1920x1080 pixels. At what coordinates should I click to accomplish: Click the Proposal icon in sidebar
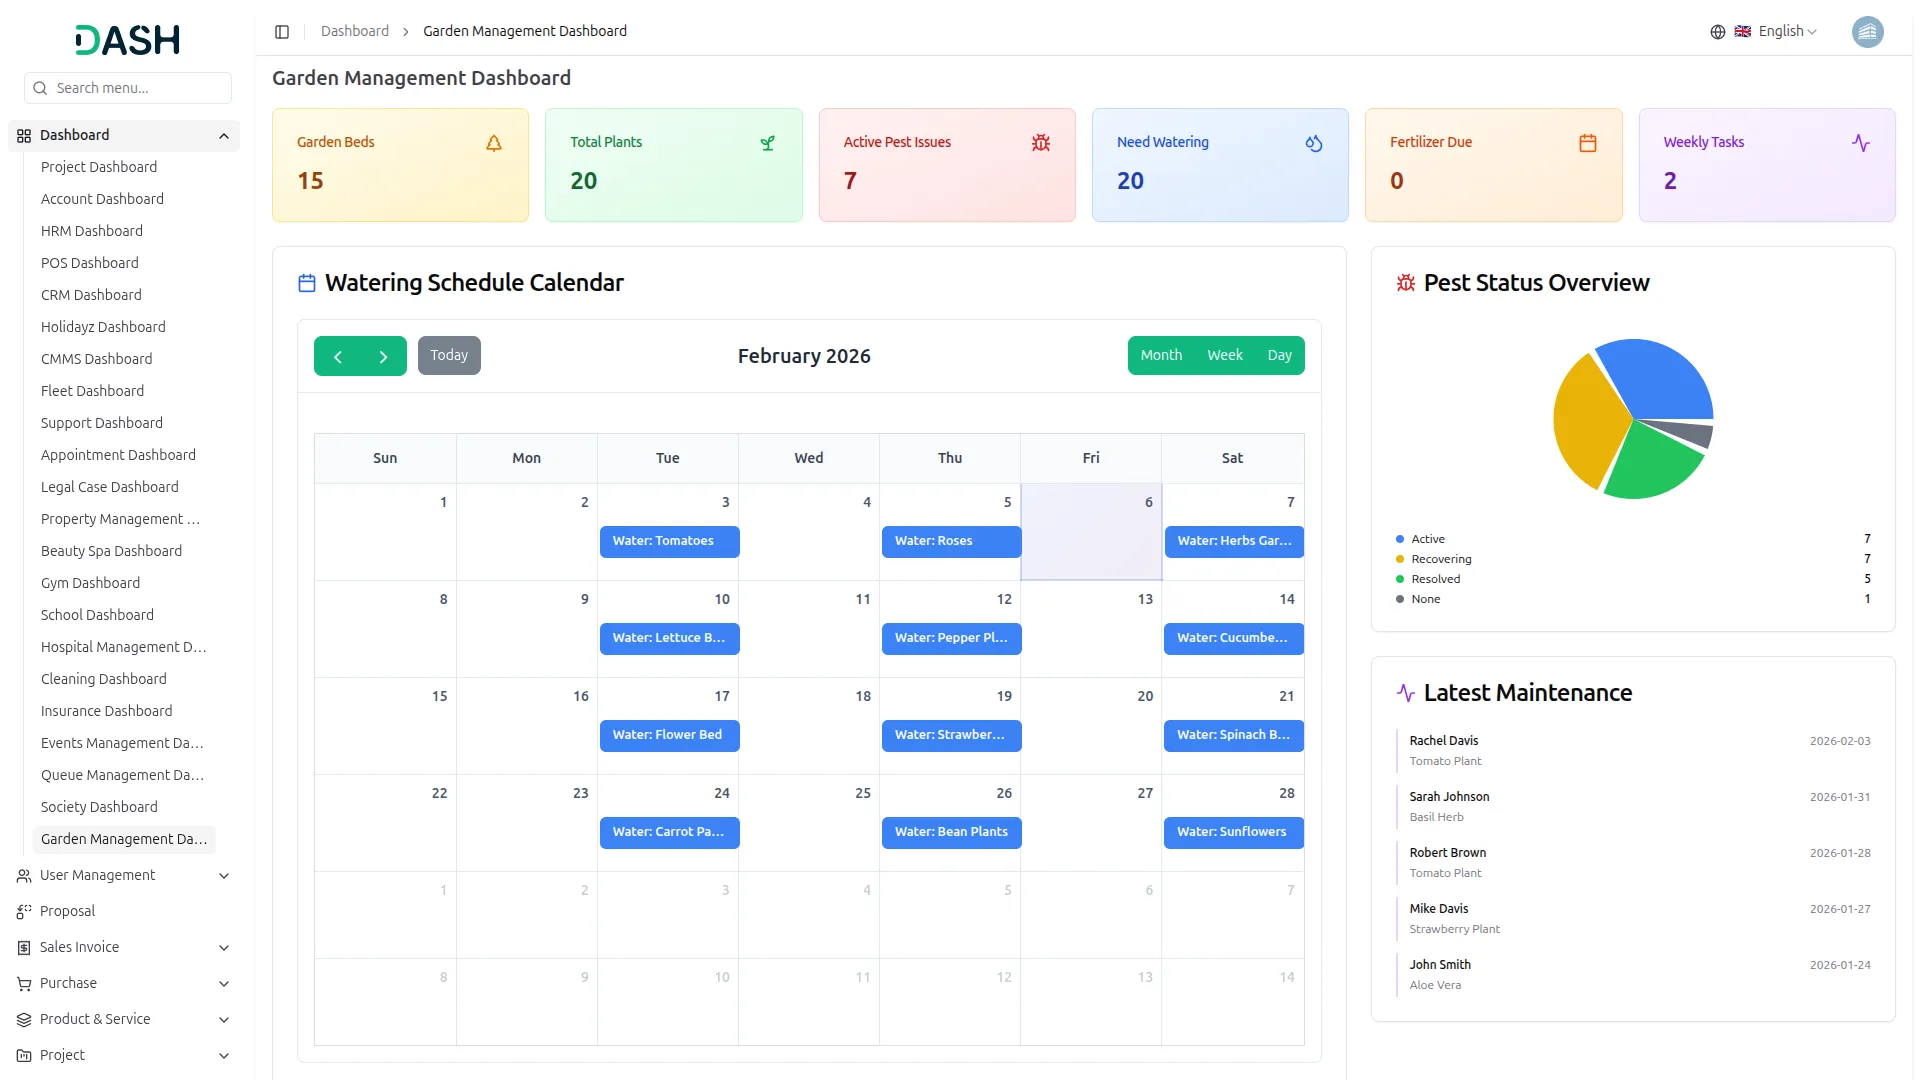point(24,912)
